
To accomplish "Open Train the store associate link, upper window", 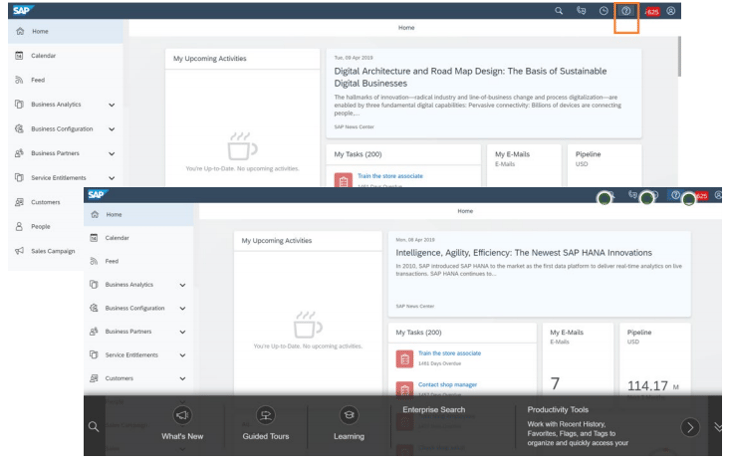I will tap(390, 176).
